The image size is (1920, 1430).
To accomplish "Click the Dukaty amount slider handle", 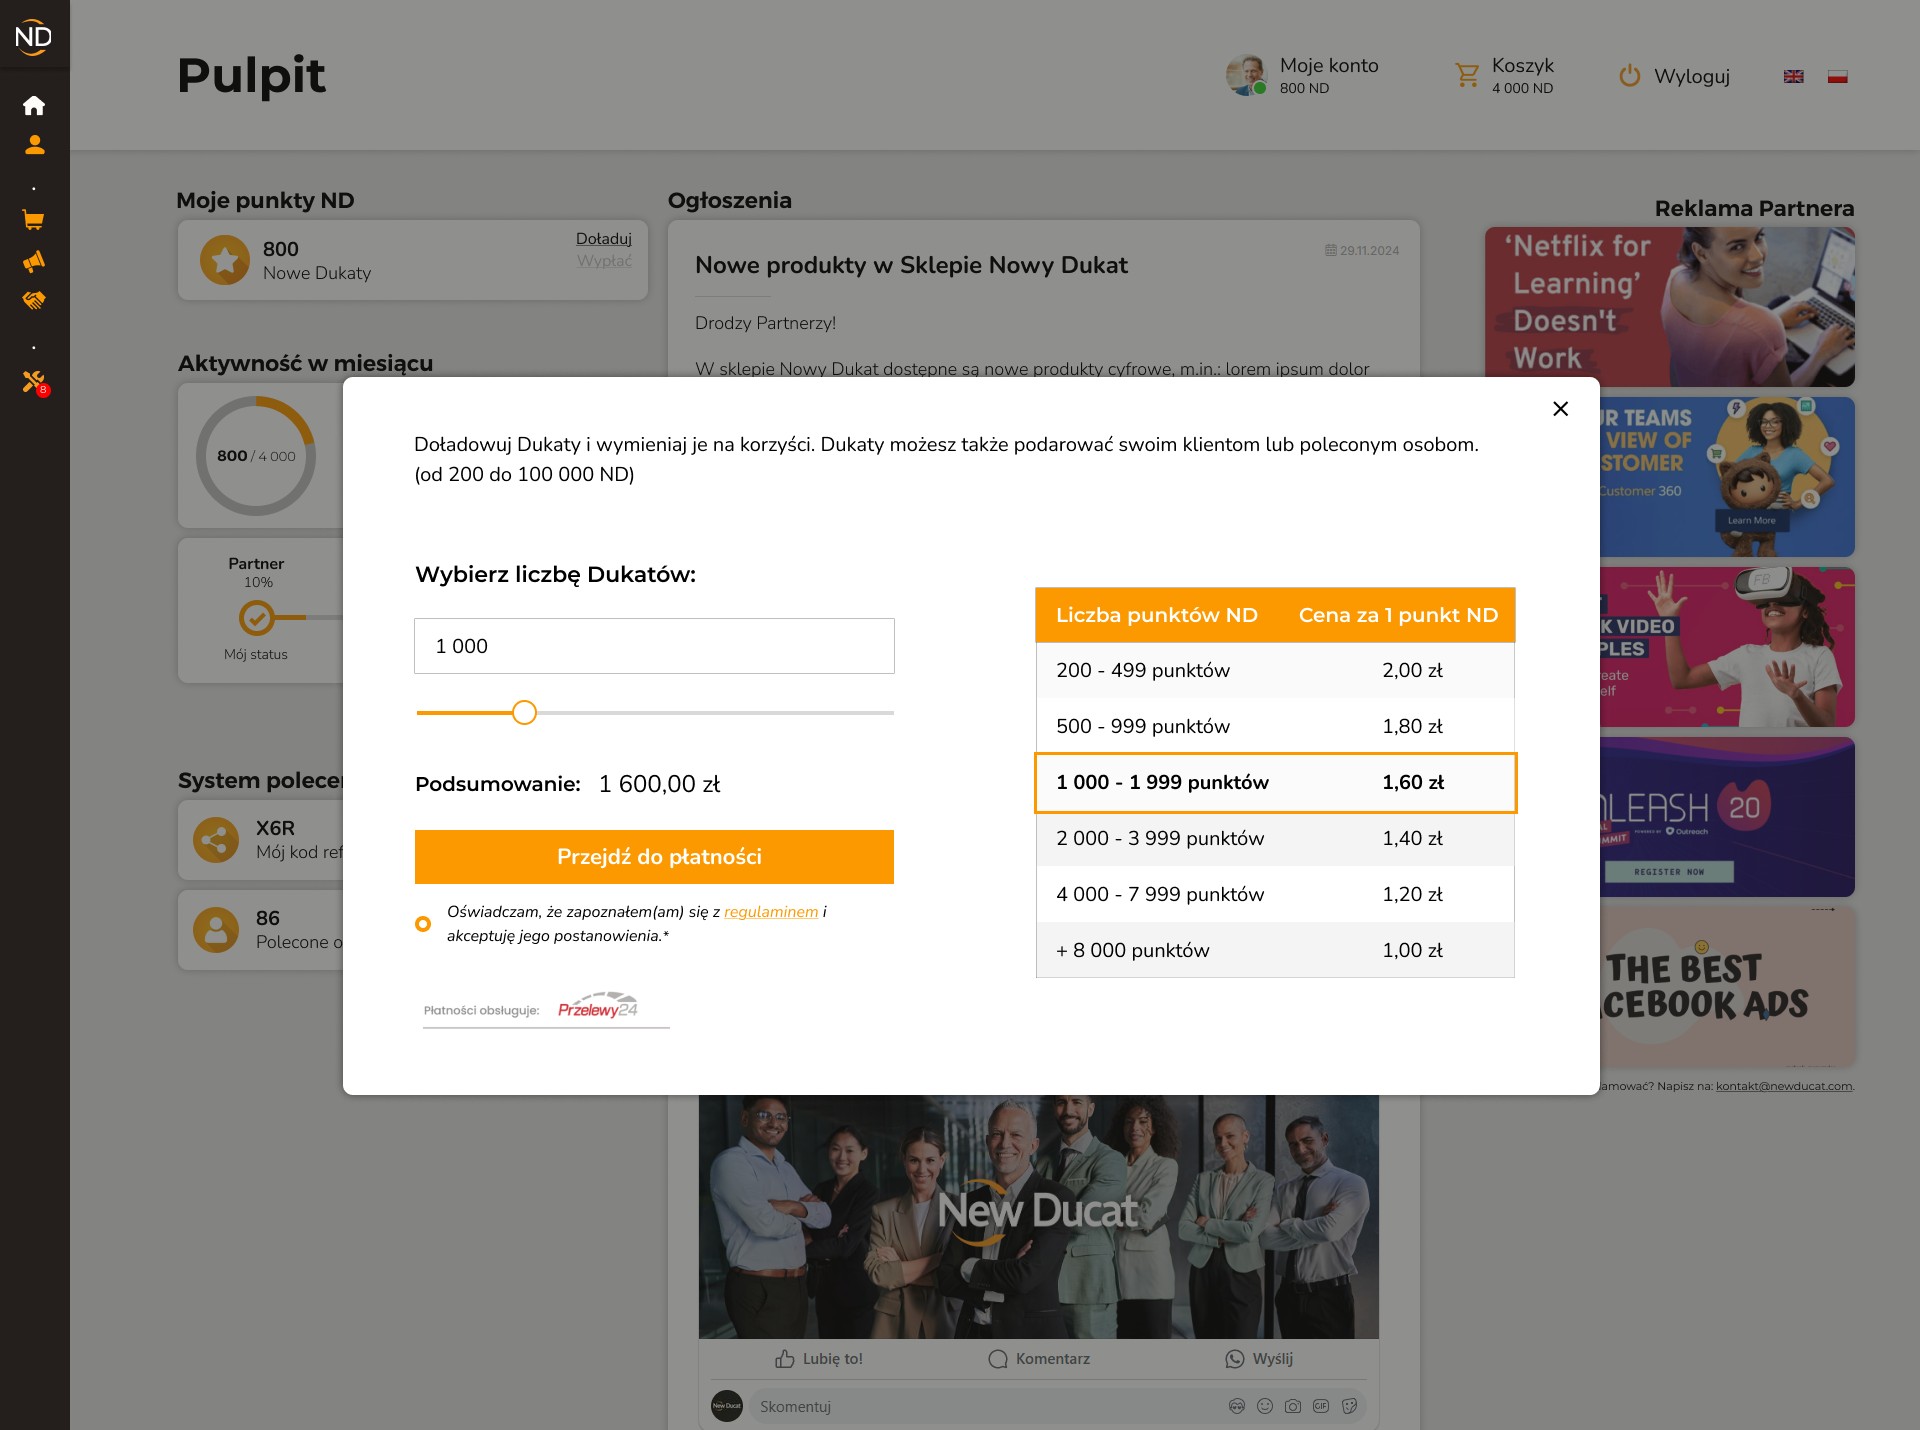I will click(x=524, y=713).
